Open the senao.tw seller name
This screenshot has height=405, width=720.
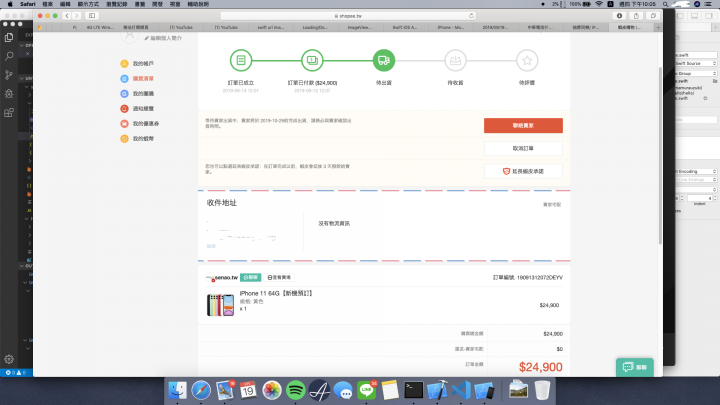(x=226, y=277)
